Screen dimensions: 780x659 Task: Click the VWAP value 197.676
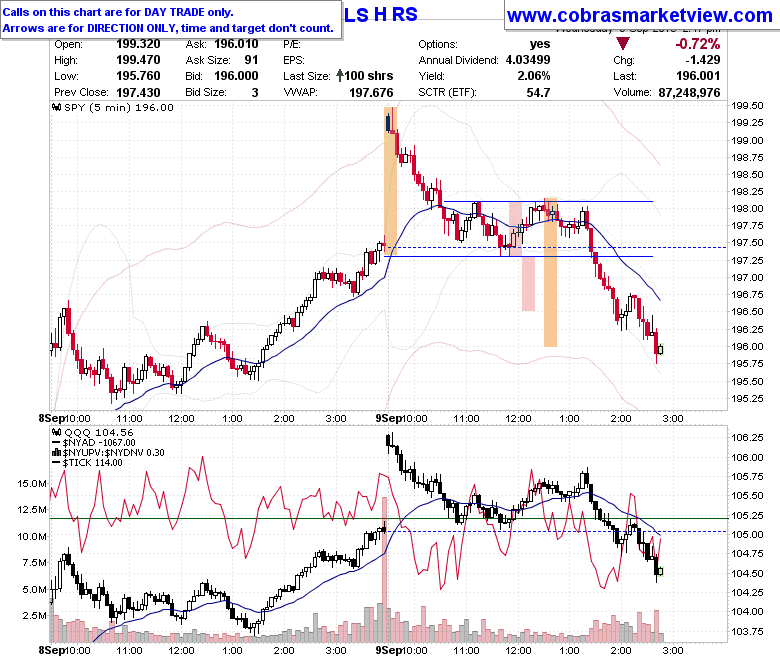(x=371, y=93)
